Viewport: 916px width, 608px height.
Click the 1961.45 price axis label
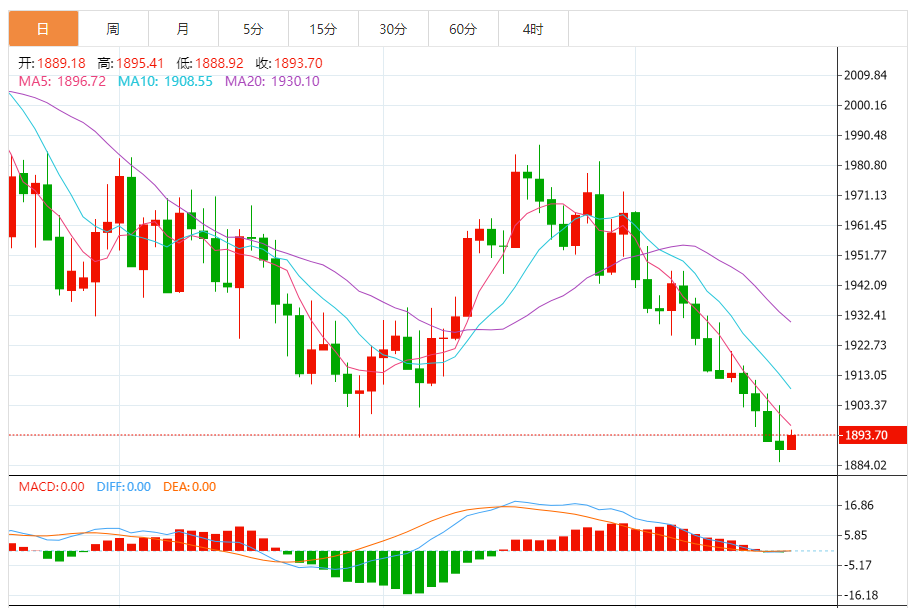[x=865, y=225]
